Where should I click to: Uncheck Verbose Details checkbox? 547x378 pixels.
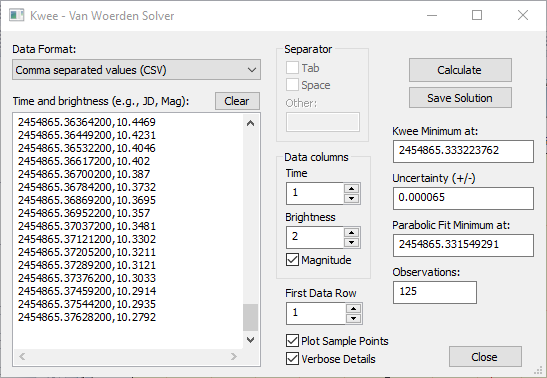(x=292, y=359)
